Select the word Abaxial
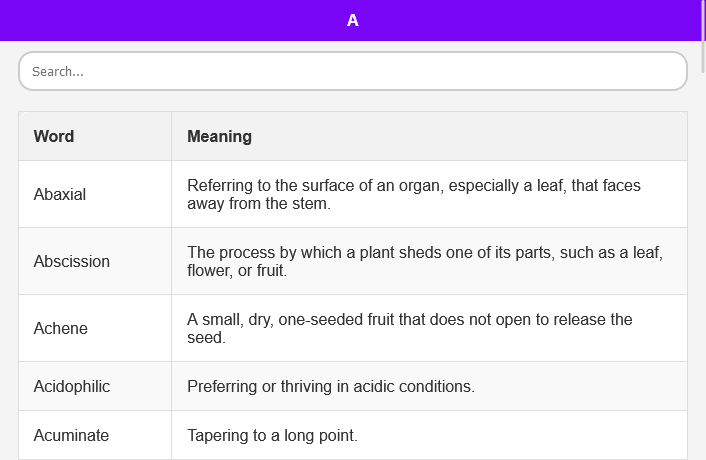706x460 pixels. tap(60, 194)
